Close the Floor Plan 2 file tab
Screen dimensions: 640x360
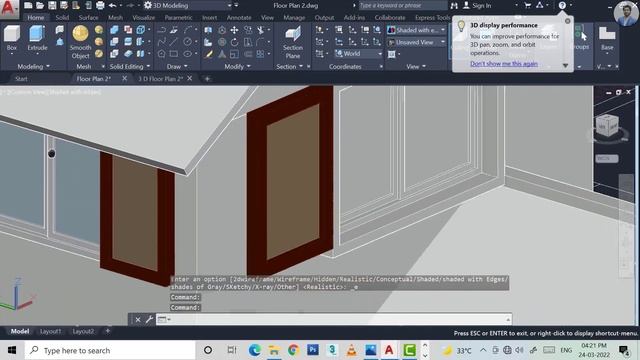[x=124, y=78]
